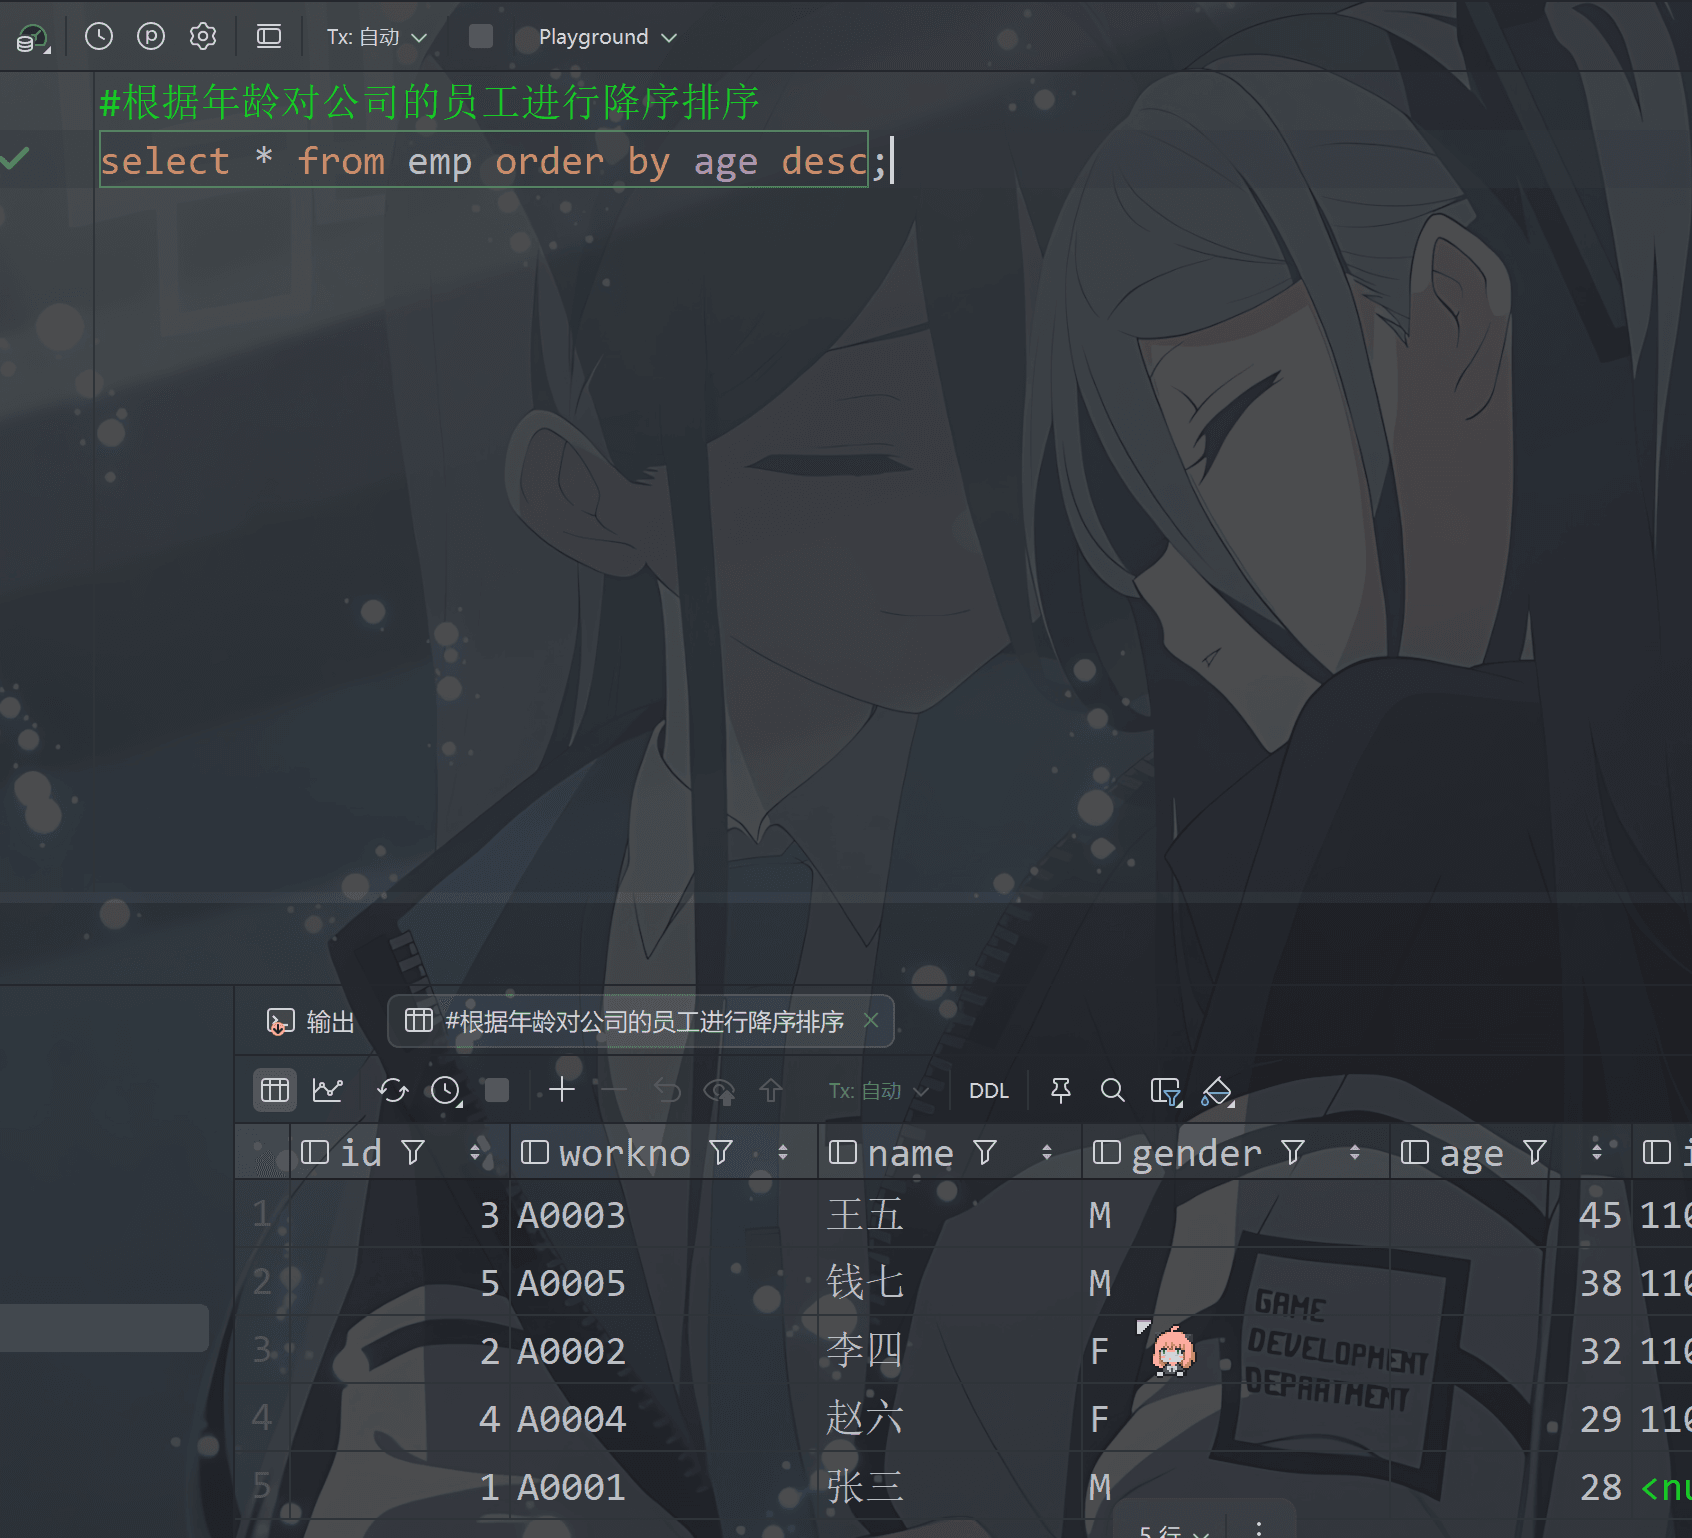Screen dimensions: 1692x1538
Task: Reload the result set data
Action: click(x=393, y=1090)
